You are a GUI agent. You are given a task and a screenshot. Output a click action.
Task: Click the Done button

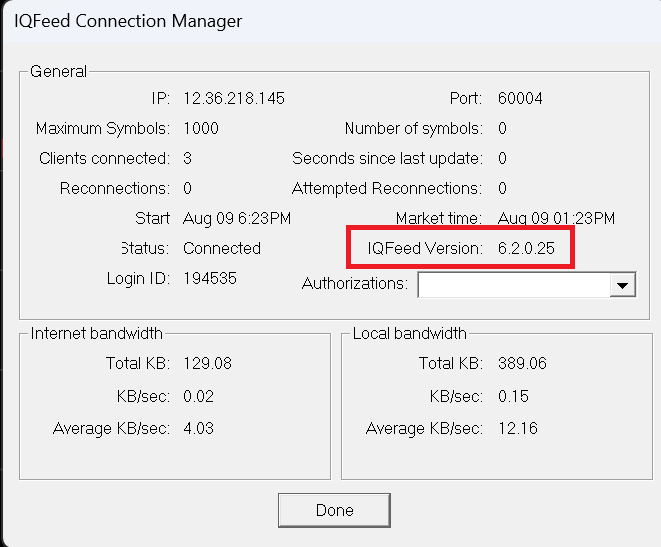tap(334, 510)
